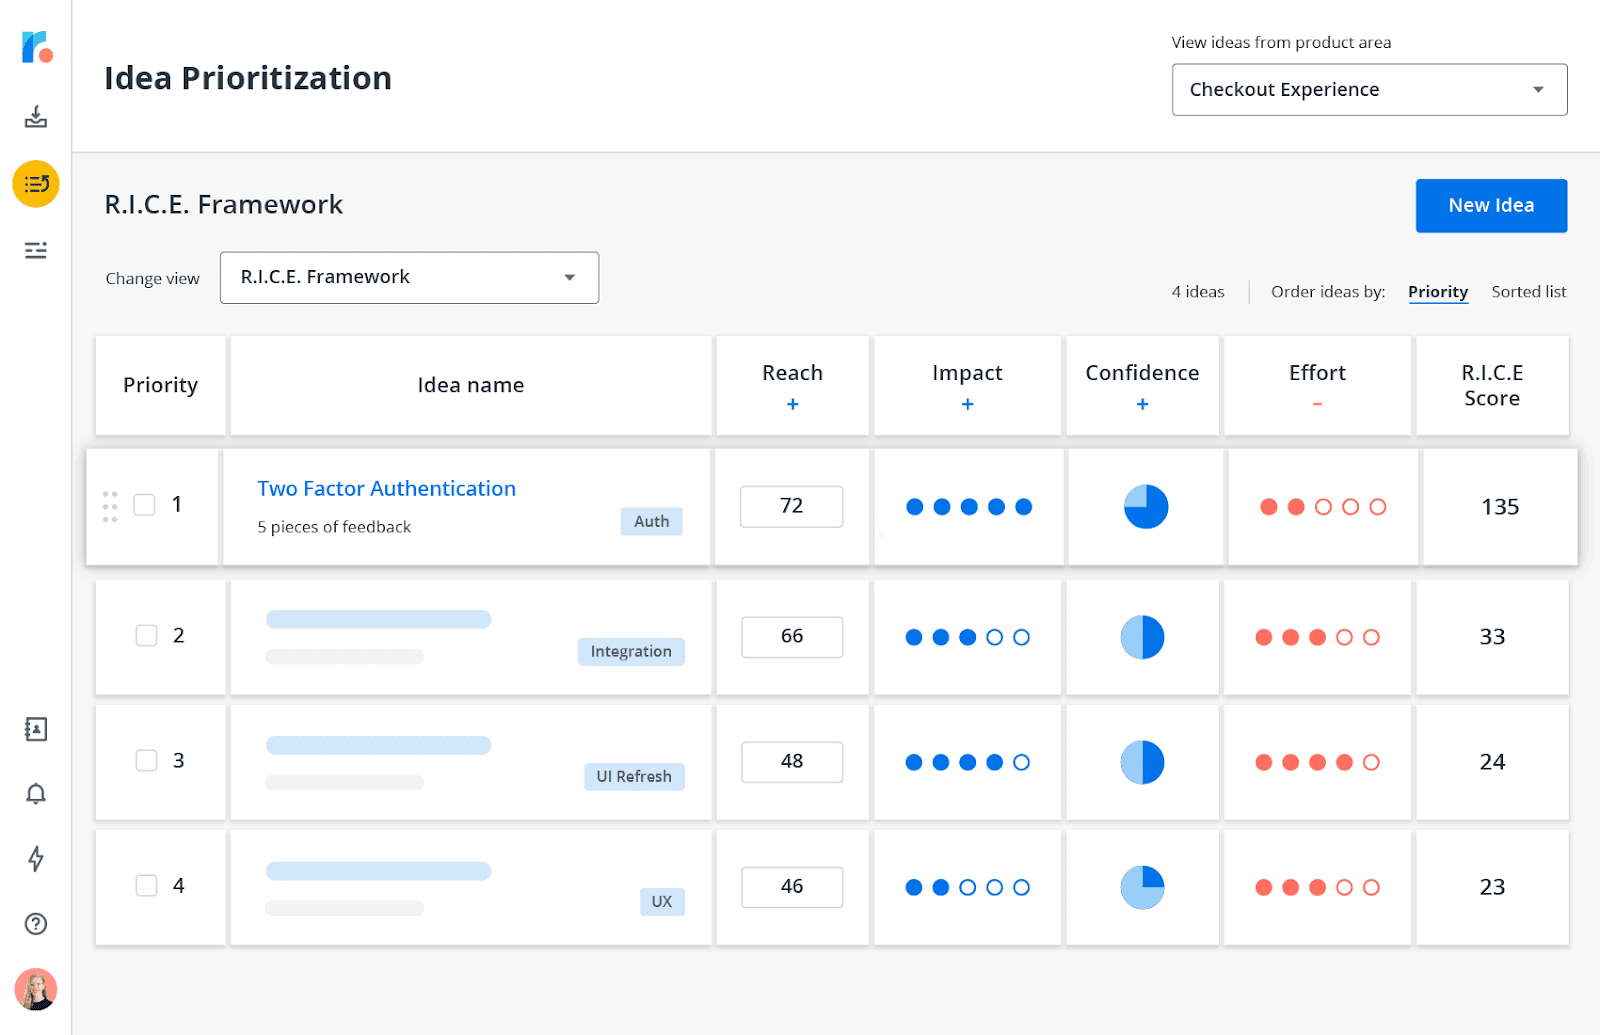The width and height of the screenshot is (1600, 1035).
Task: Expand the R.I.C.E. Framework view selector
Action: point(409,277)
